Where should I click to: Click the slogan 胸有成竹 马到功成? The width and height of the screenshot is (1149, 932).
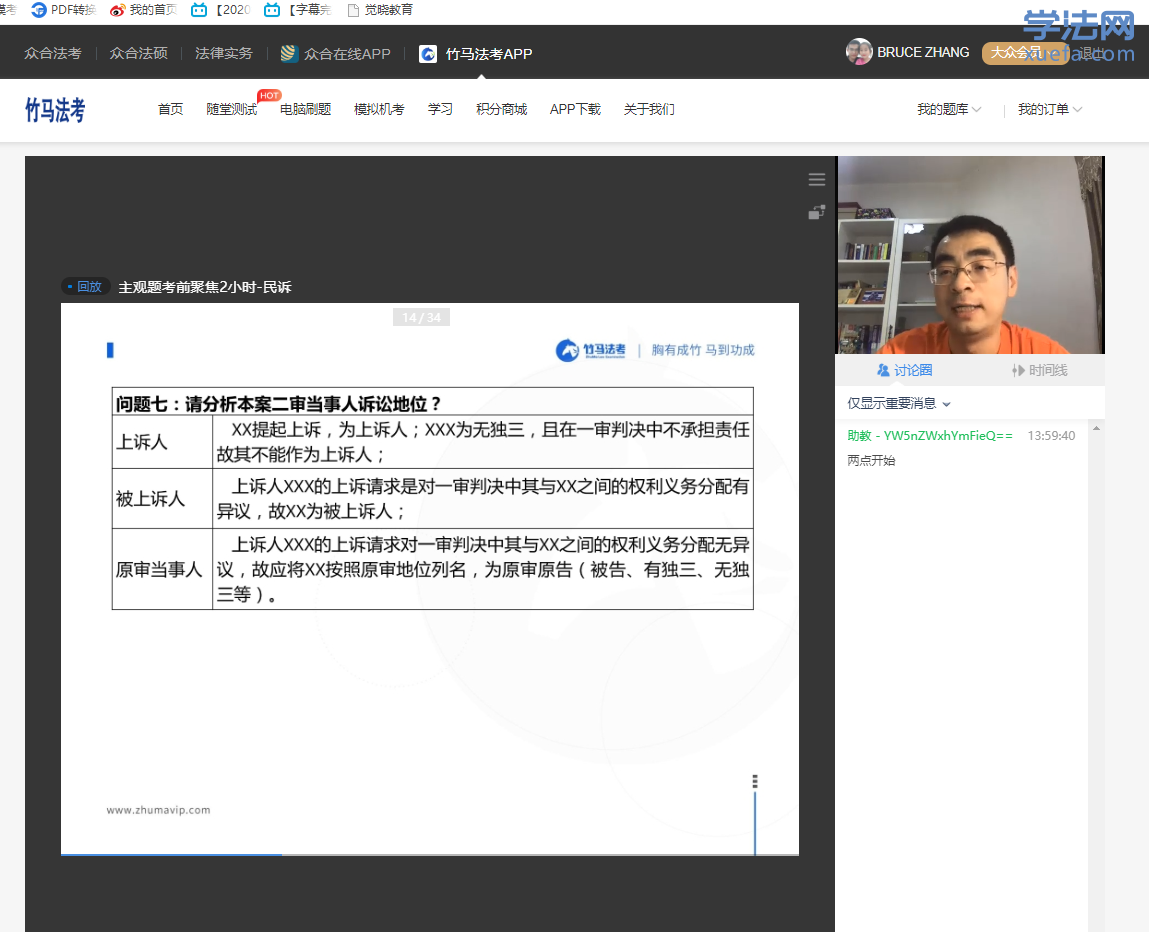click(703, 350)
